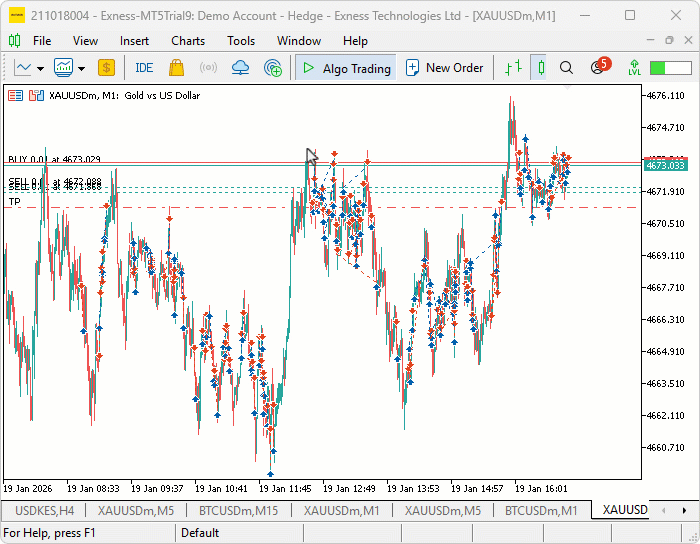The height and width of the screenshot is (544, 700).
Task: Open account notifications with badge 5
Action: [x=600, y=66]
